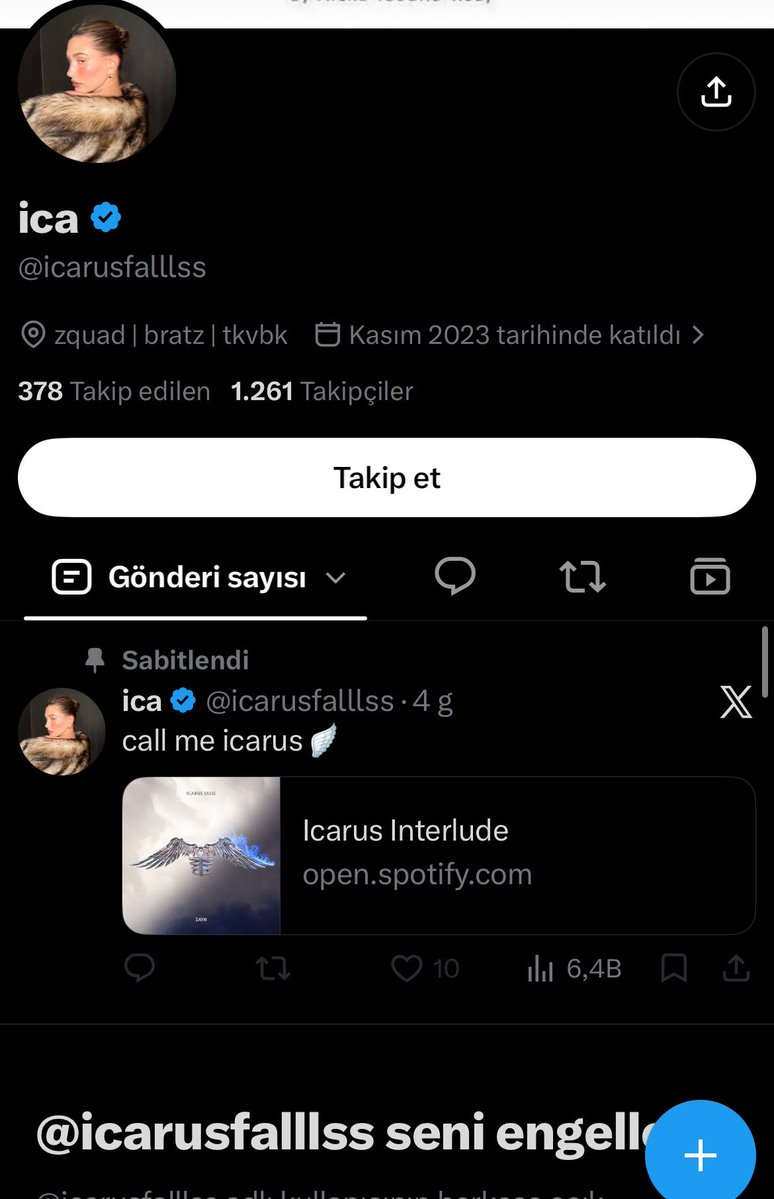View the 6,4B post analytics
This screenshot has width=774, height=1199.
point(574,969)
